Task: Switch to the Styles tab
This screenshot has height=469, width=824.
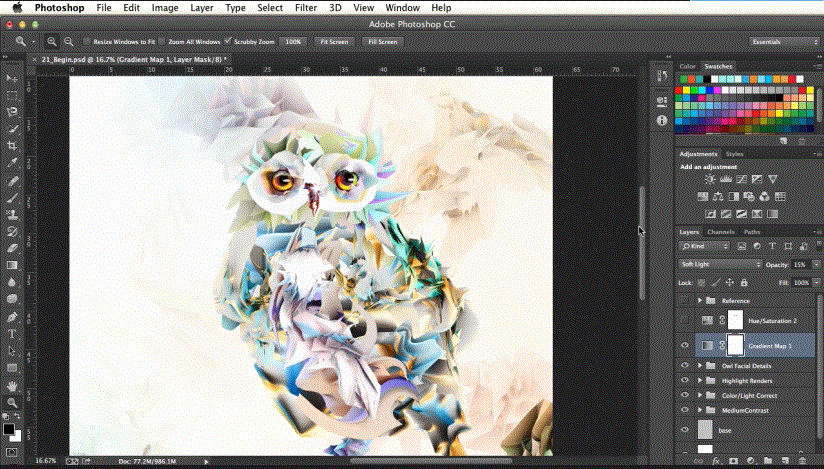Action: pos(735,154)
